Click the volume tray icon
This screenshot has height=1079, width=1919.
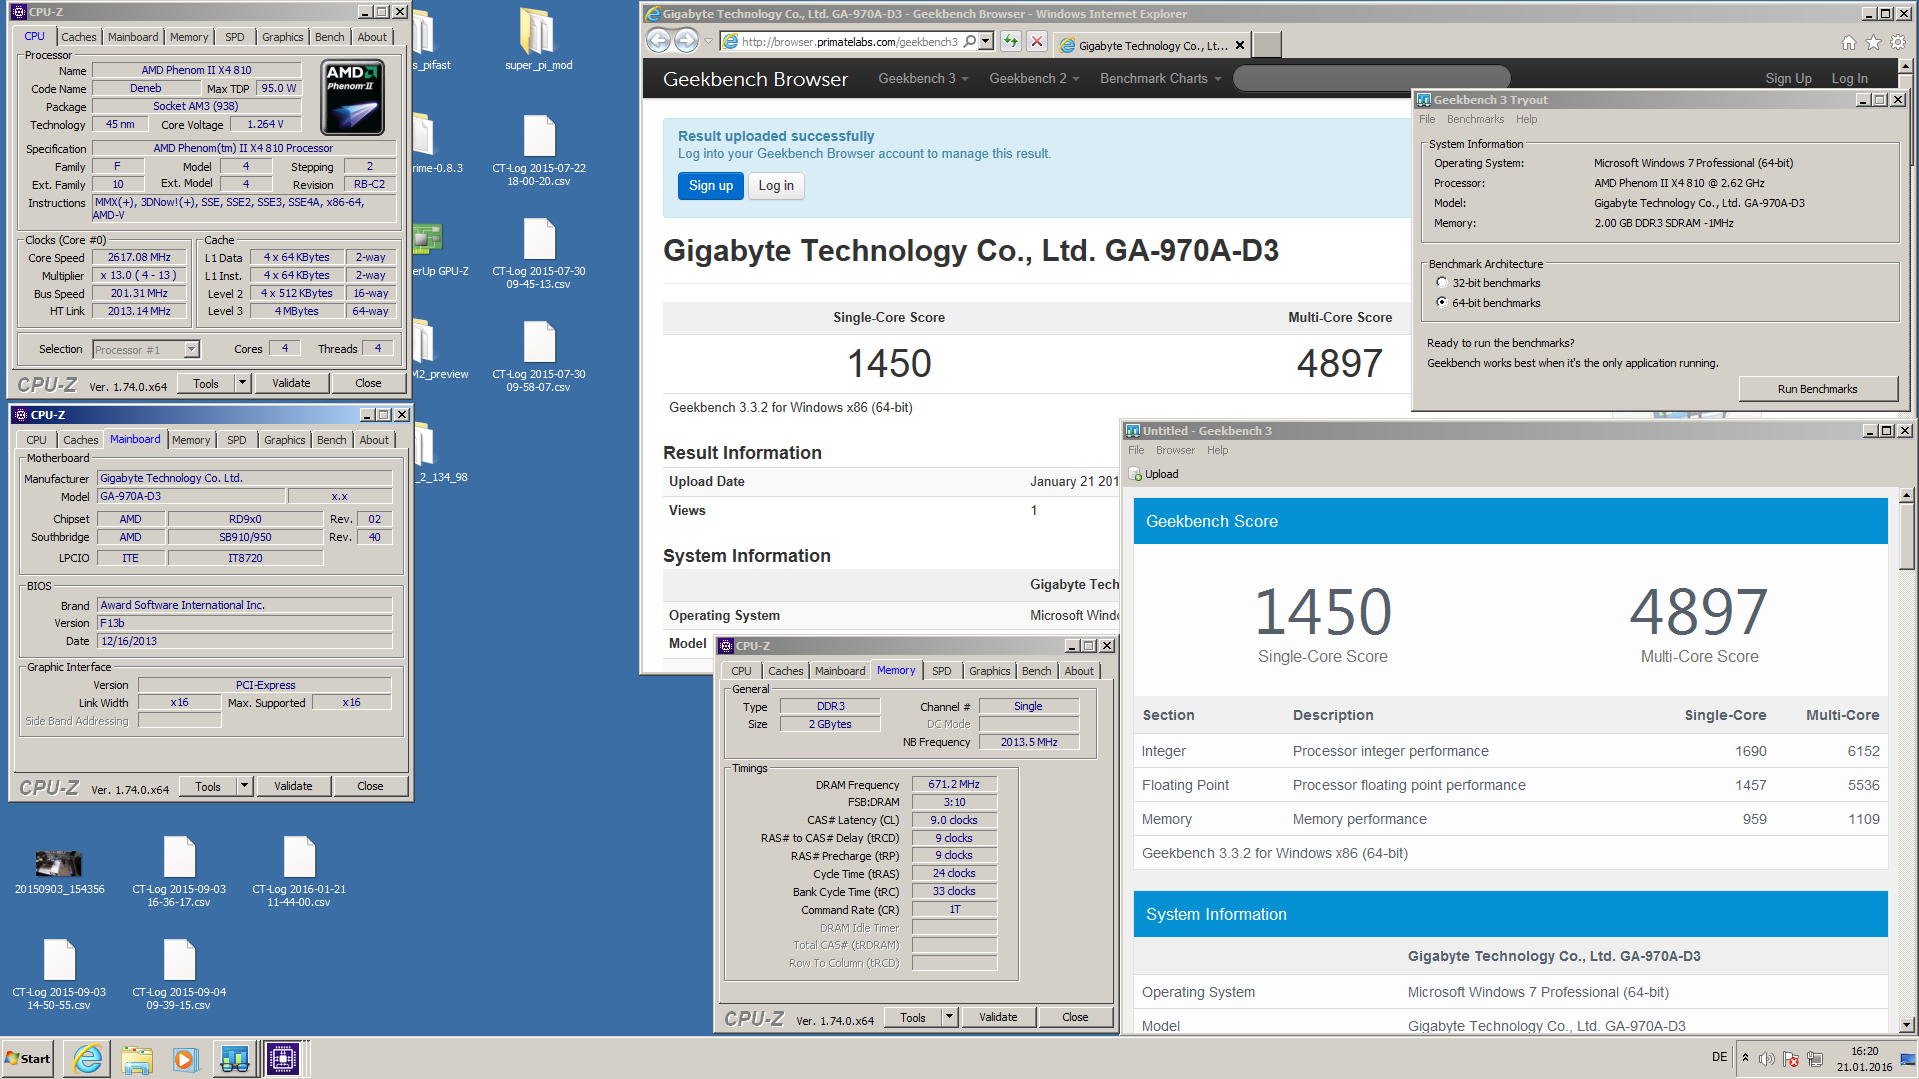coord(1766,1058)
